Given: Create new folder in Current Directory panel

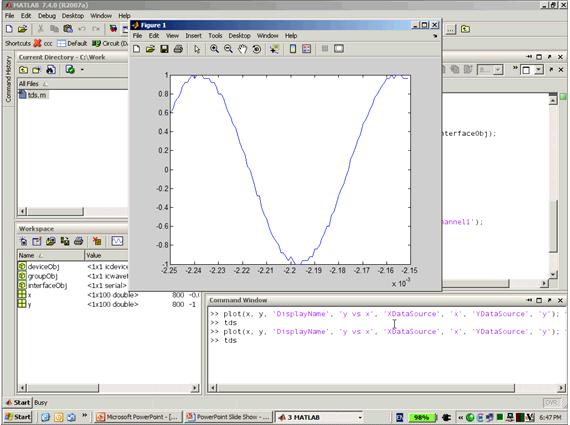Looking at the screenshot, I should [37, 70].
